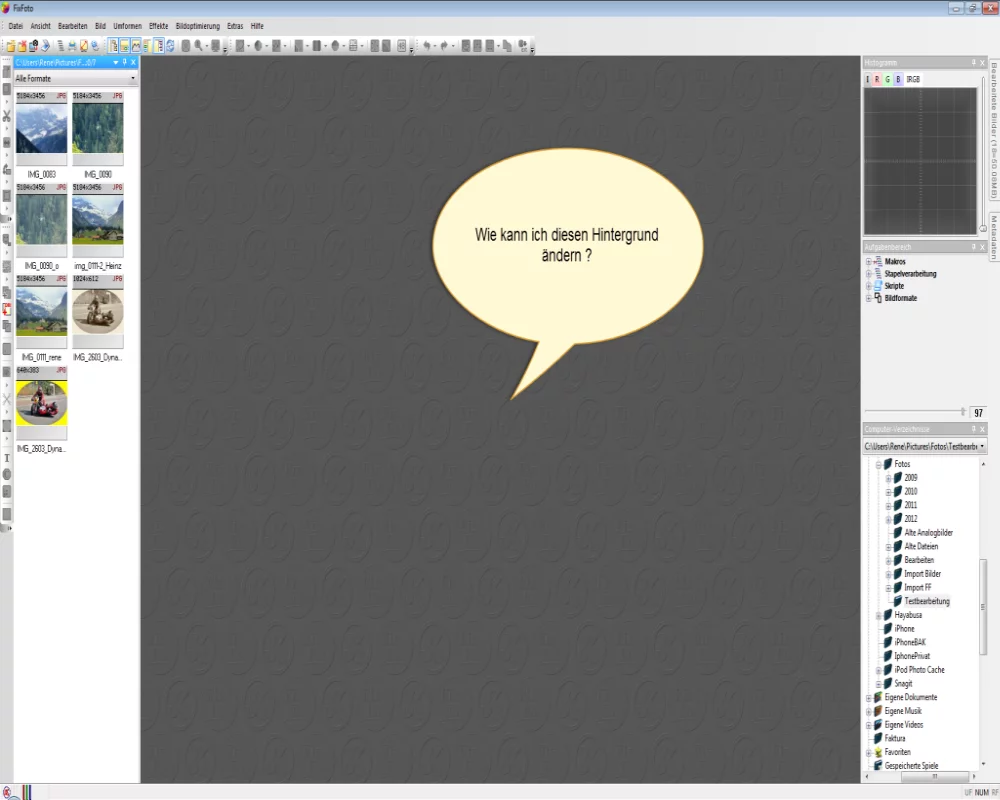Toggle the blue B histogram channel
Image resolution: width=1000 pixels, height=800 pixels.
(x=898, y=79)
